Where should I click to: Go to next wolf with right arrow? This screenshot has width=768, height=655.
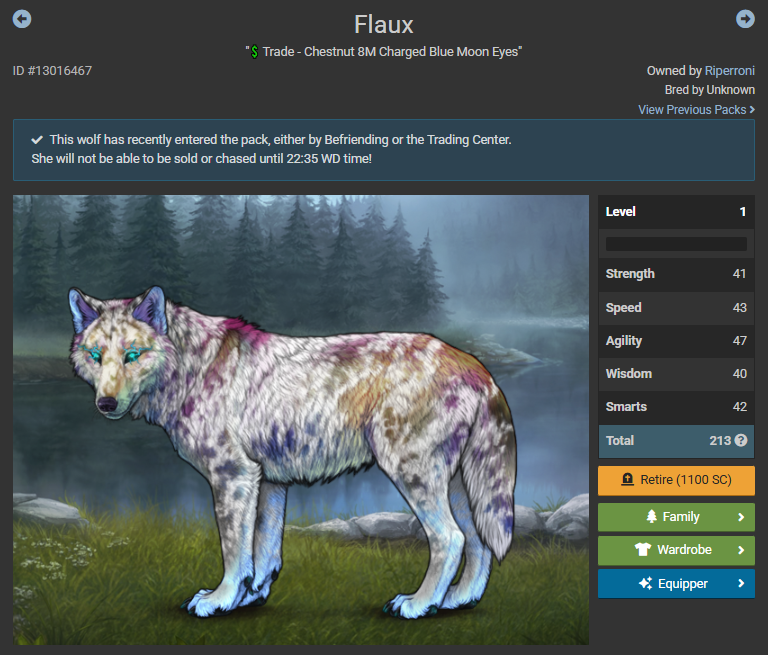[745, 19]
